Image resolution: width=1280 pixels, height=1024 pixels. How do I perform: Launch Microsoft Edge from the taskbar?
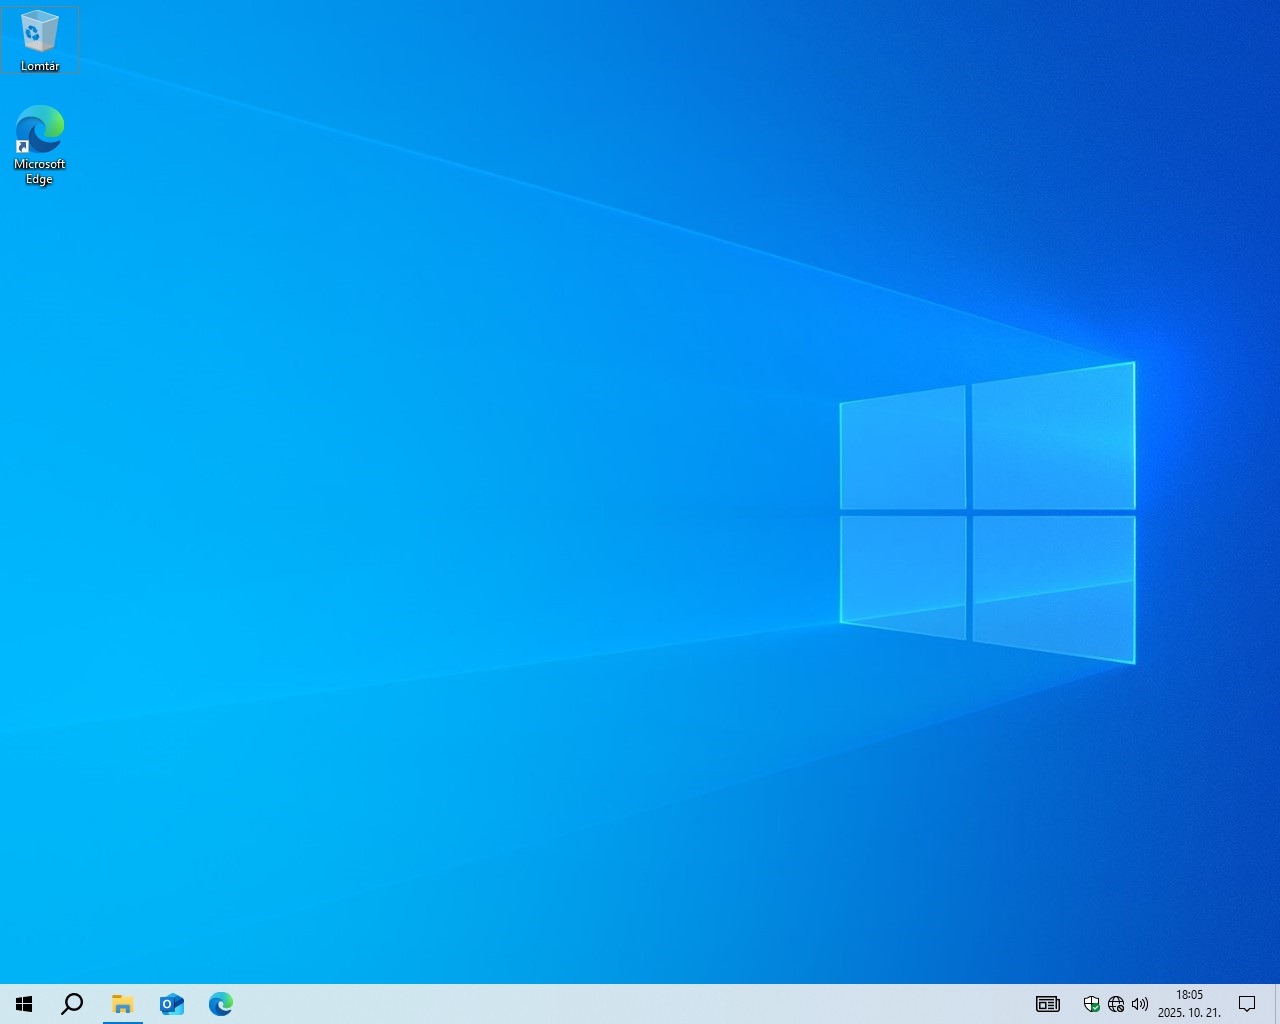[220, 1004]
